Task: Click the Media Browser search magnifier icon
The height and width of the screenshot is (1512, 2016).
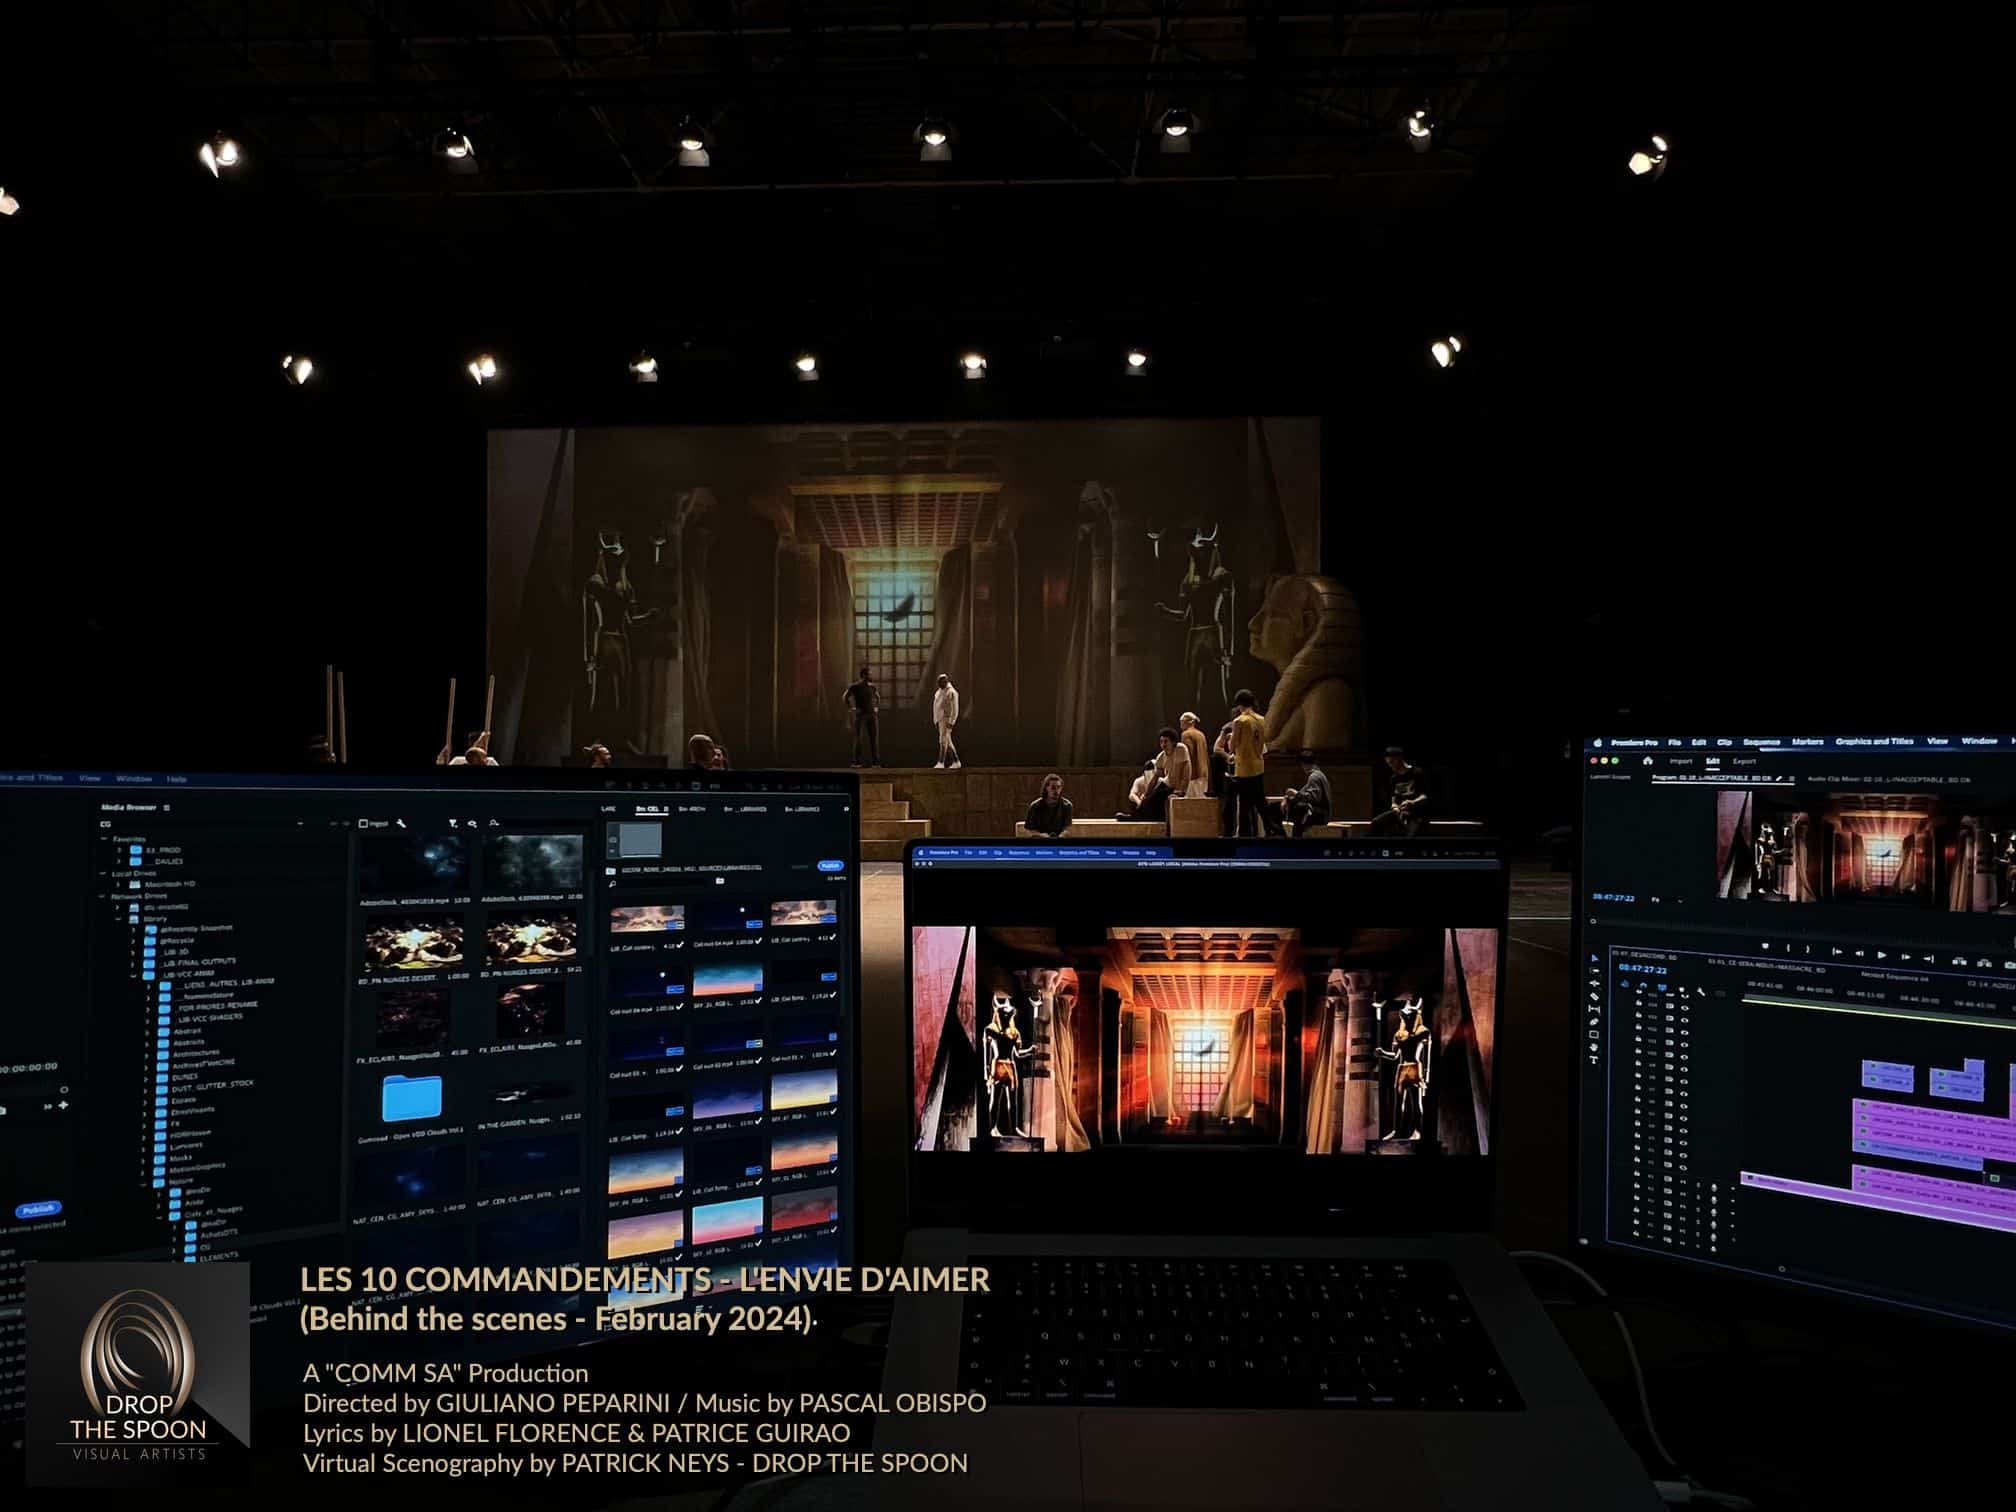Action: tap(494, 823)
